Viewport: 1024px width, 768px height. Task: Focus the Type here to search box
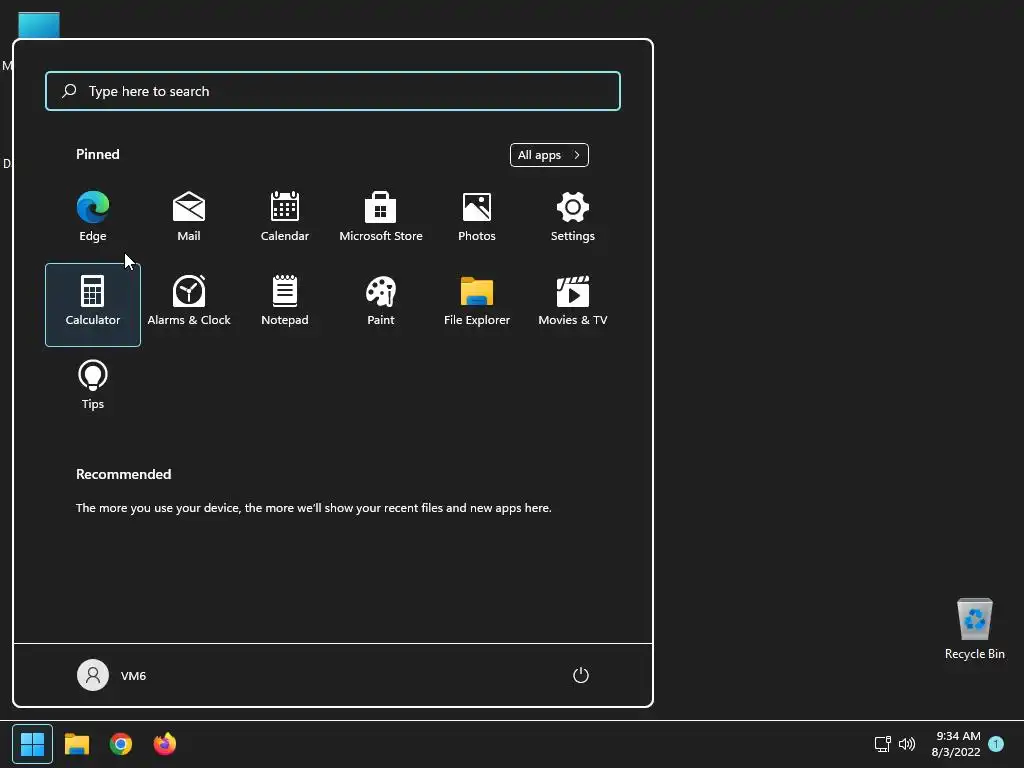point(333,91)
